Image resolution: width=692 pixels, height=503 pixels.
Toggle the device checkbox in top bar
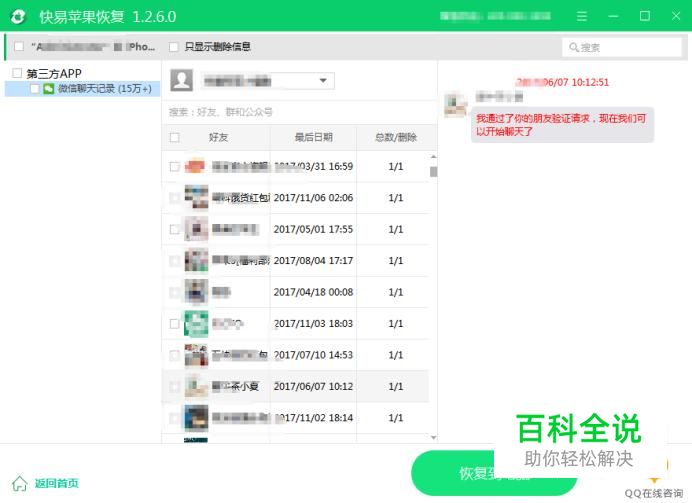pyautogui.click(x=19, y=46)
